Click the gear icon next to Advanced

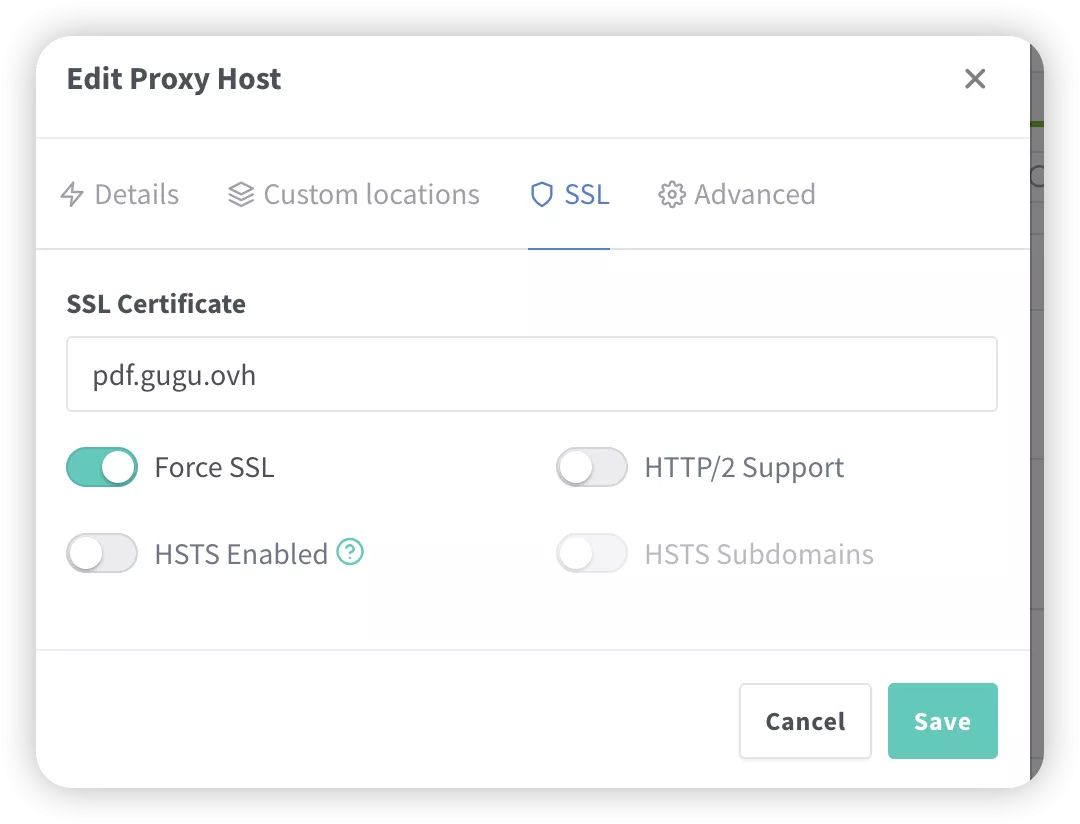pyautogui.click(x=671, y=194)
